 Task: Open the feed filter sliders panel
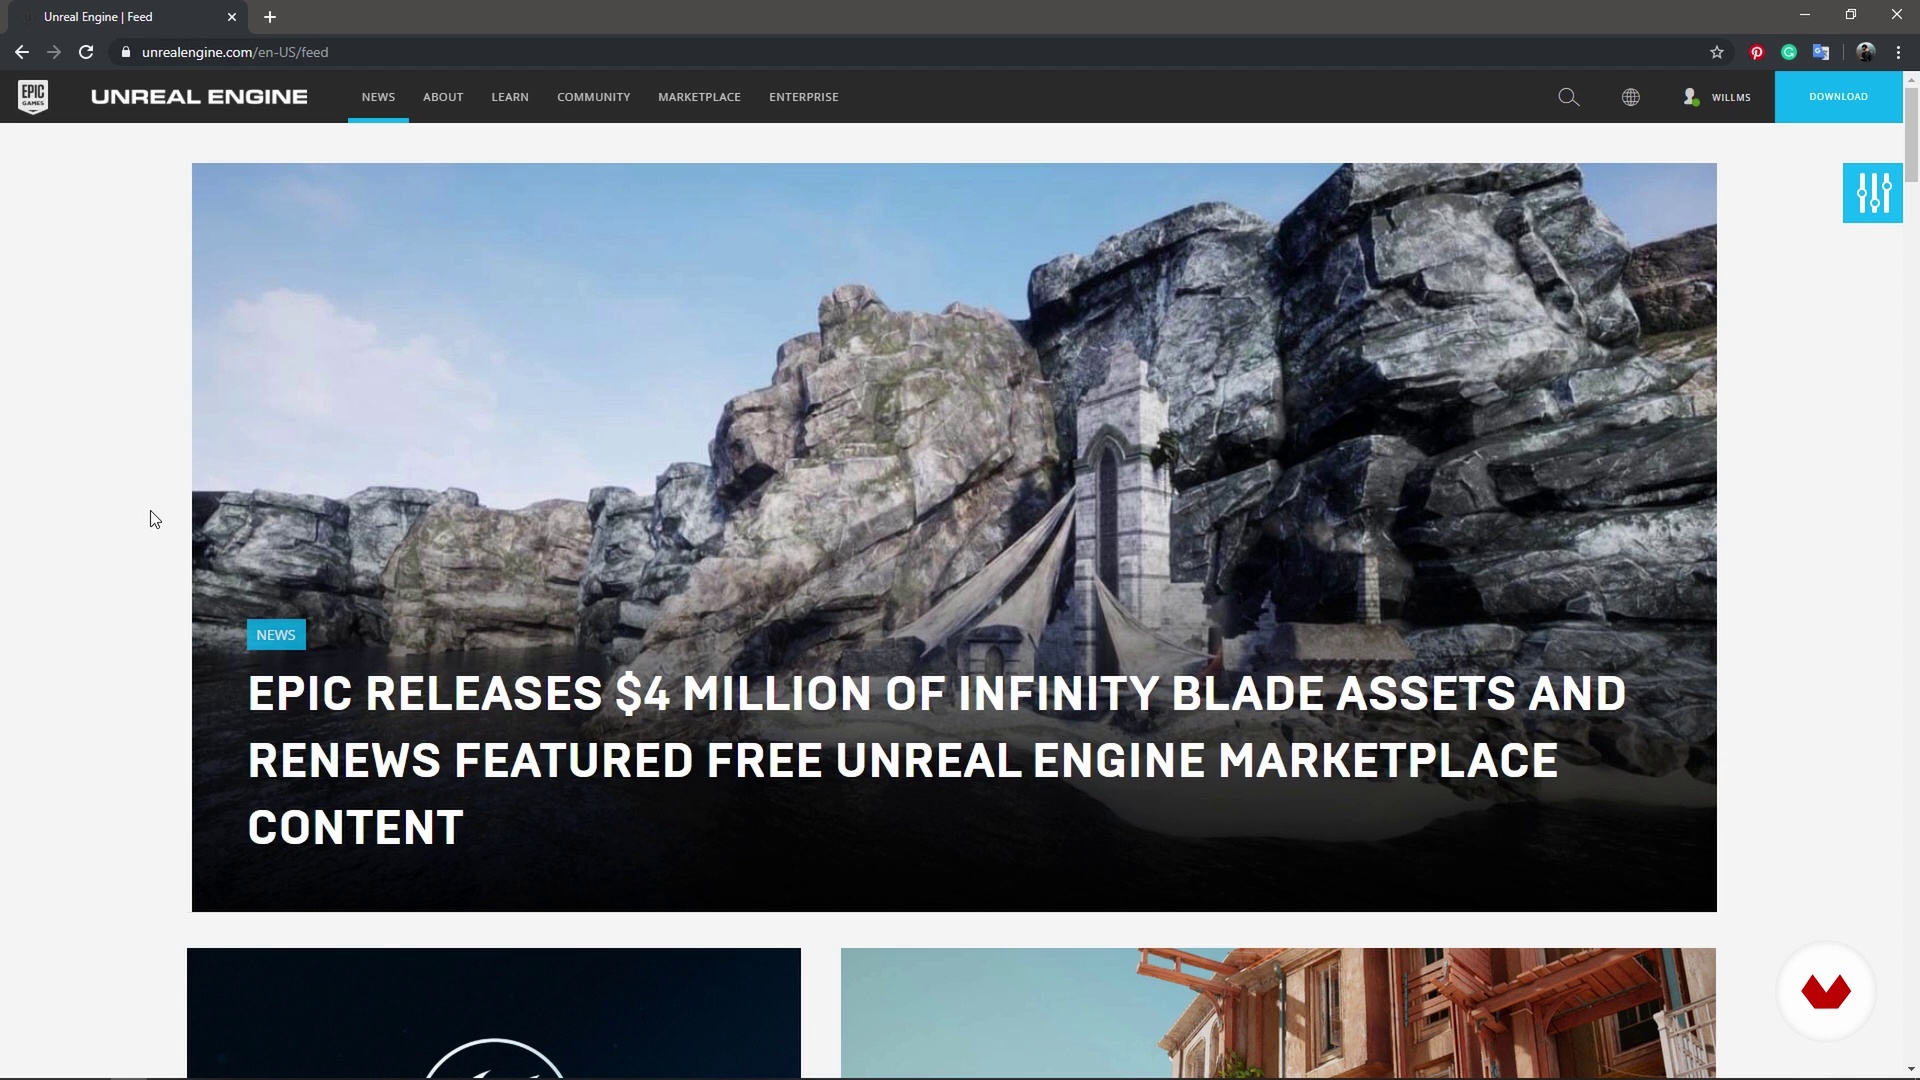point(1873,193)
